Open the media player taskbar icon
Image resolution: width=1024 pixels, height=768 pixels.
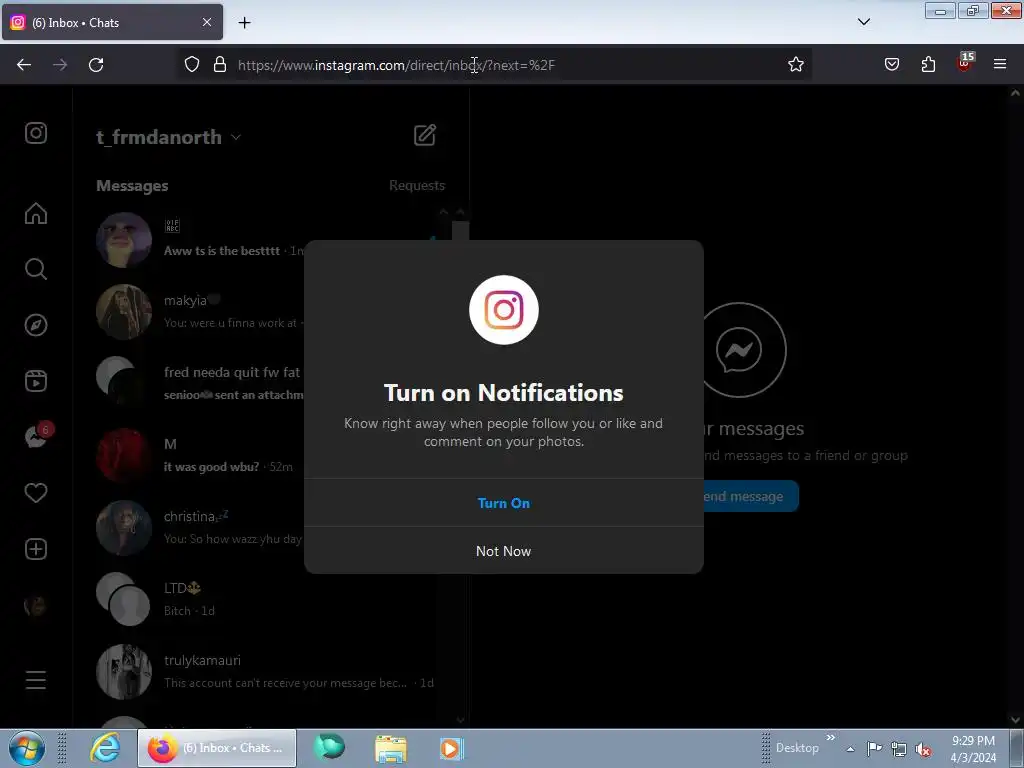point(451,748)
